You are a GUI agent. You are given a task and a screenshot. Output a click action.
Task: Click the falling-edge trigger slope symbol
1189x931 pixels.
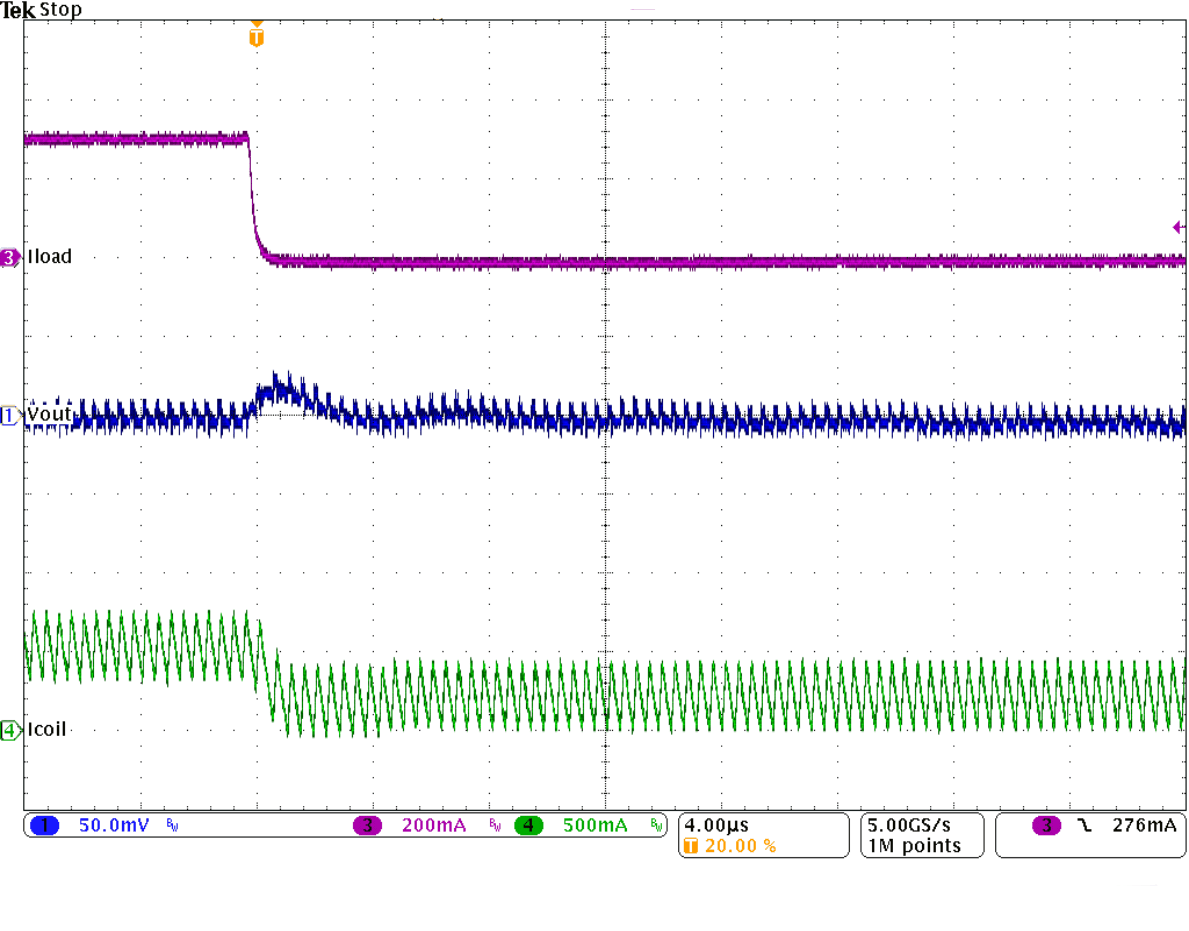pyautogui.click(x=1083, y=826)
